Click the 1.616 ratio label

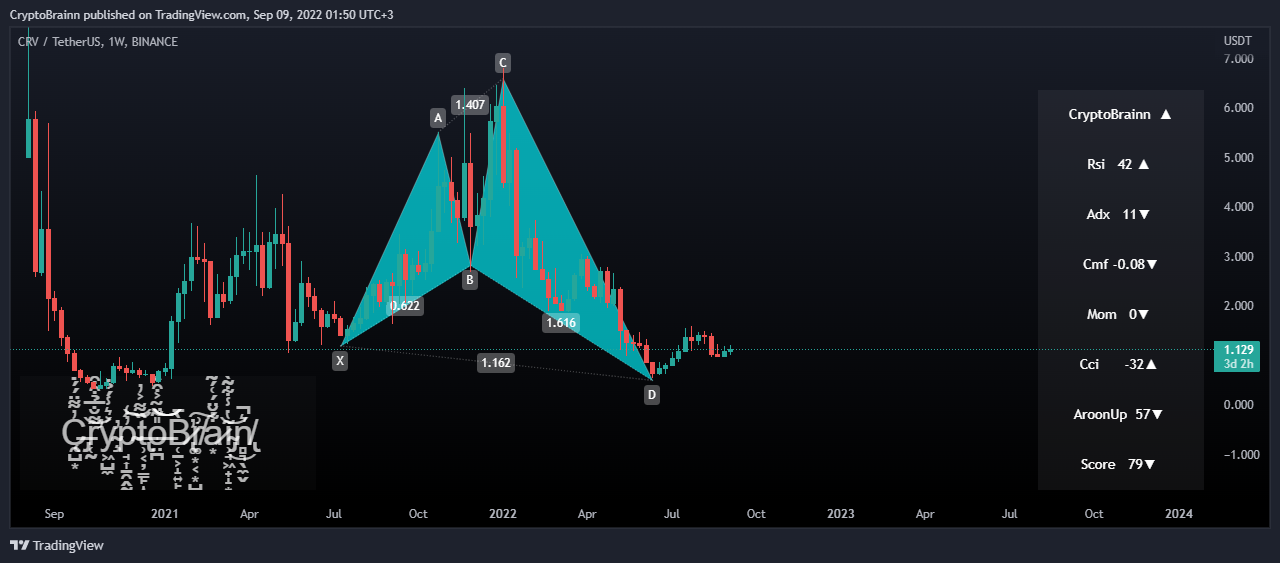click(560, 322)
